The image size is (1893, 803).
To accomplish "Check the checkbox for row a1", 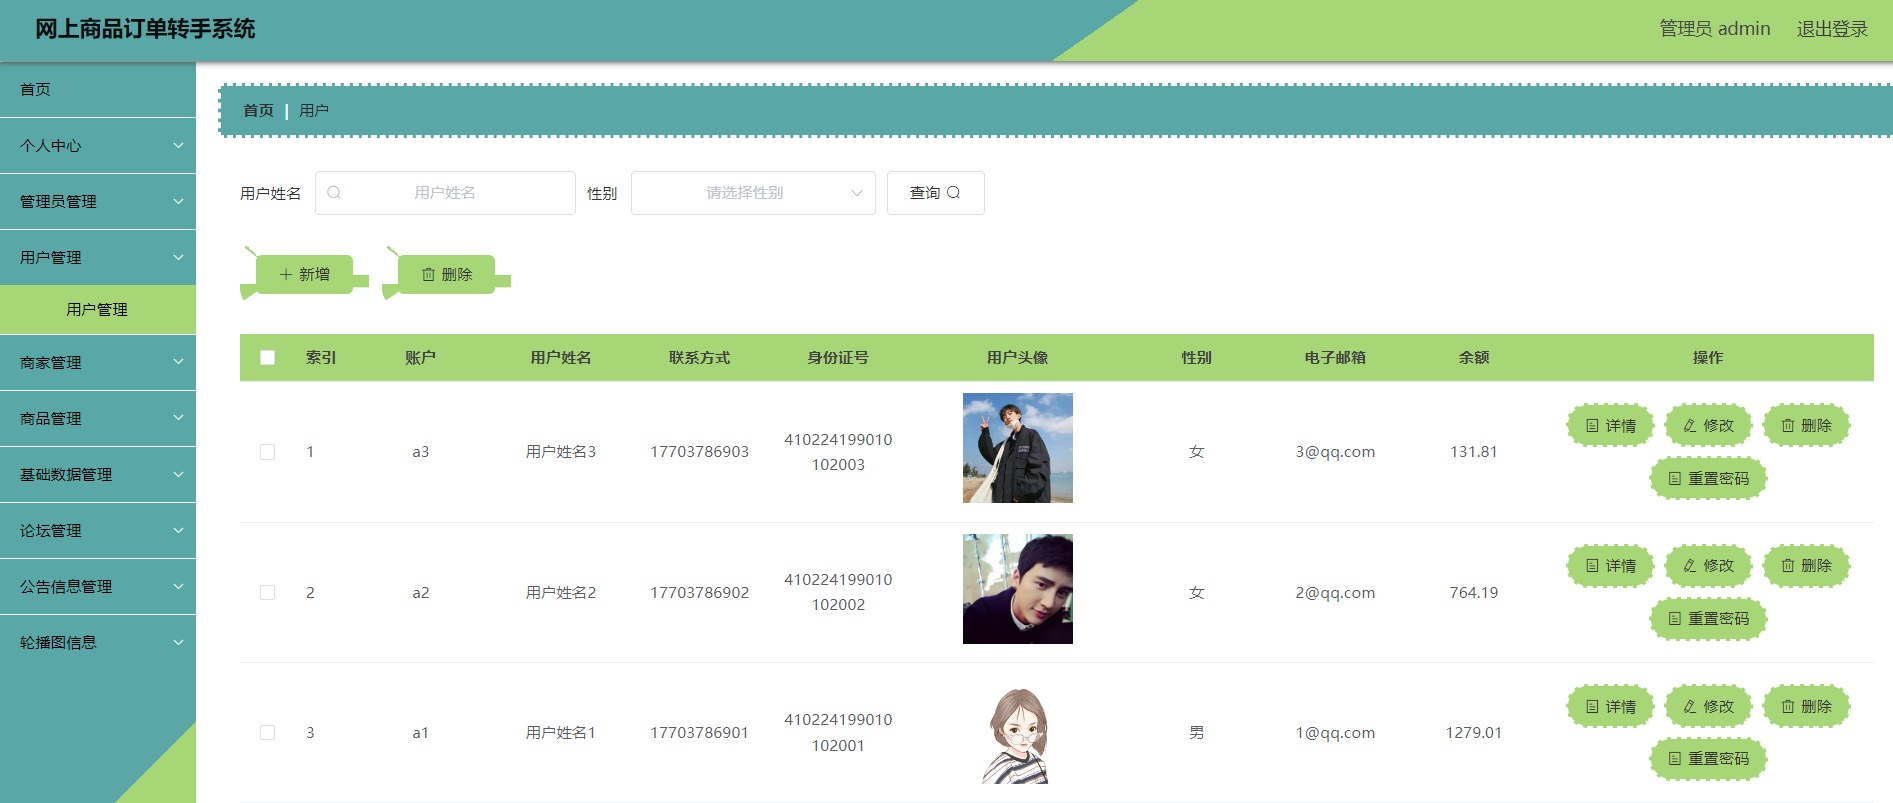I will tap(267, 733).
